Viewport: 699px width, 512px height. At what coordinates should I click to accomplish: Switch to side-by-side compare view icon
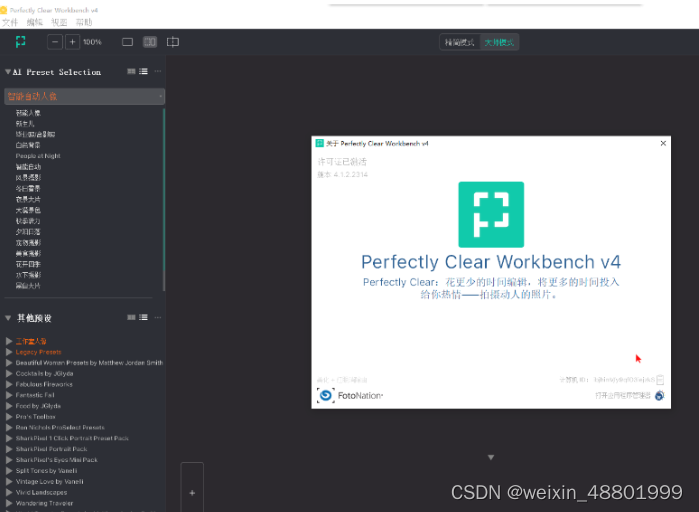coord(150,42)
